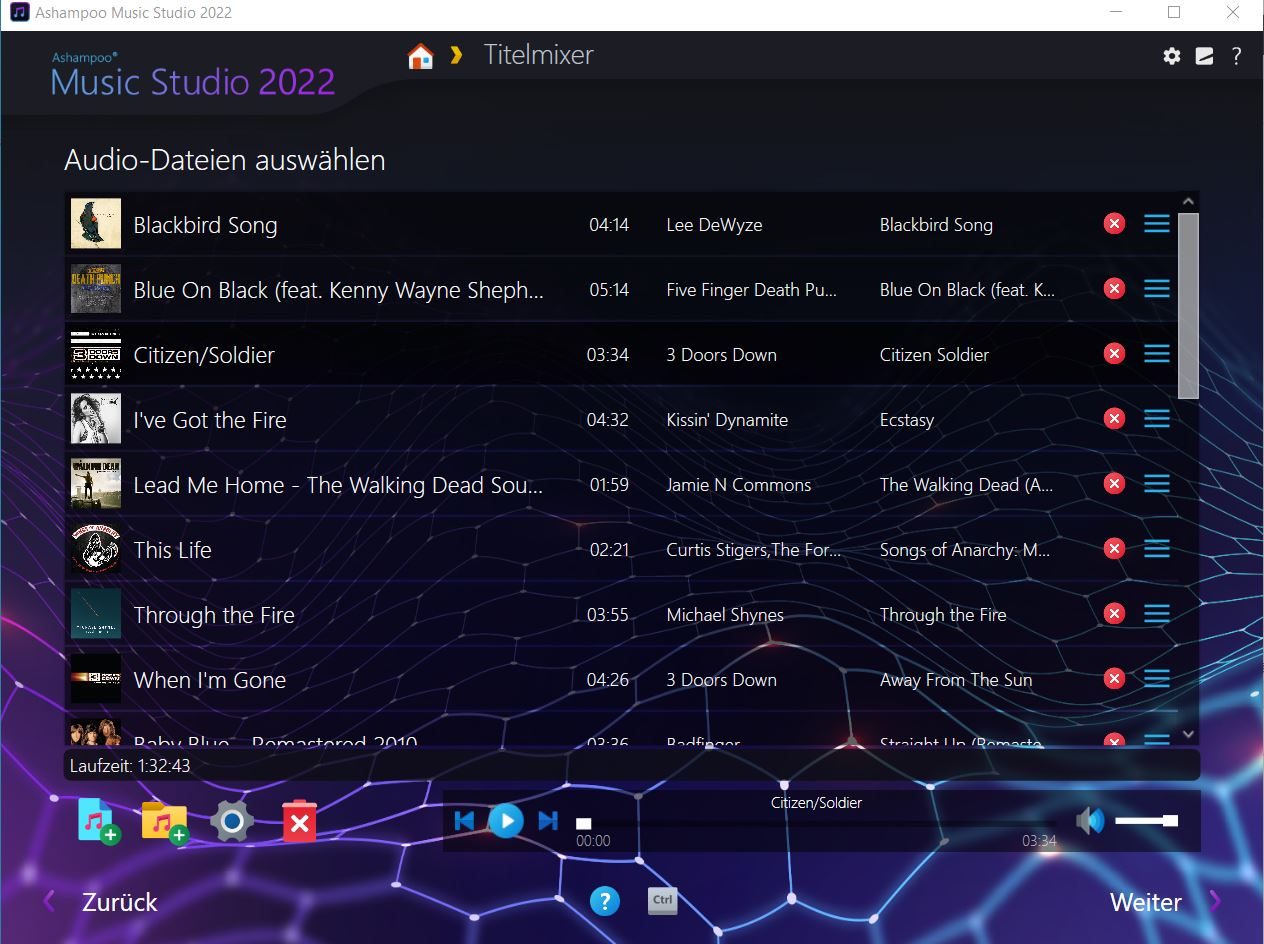Click the Laufzeit 1:32:43 status text
Screen dimensions: 1264x944
[x=130, y=766]
